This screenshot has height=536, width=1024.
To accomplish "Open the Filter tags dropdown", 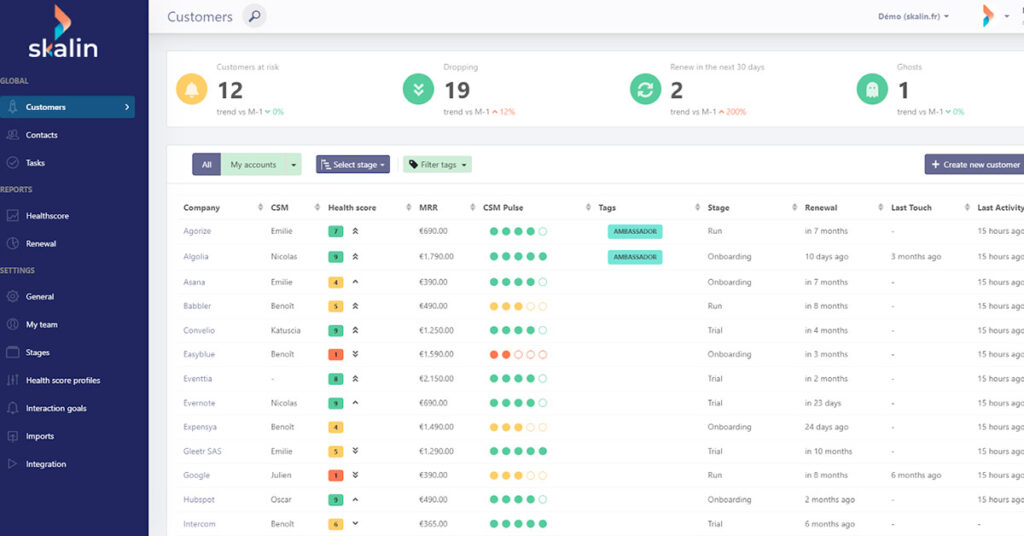I will point(437,165).
